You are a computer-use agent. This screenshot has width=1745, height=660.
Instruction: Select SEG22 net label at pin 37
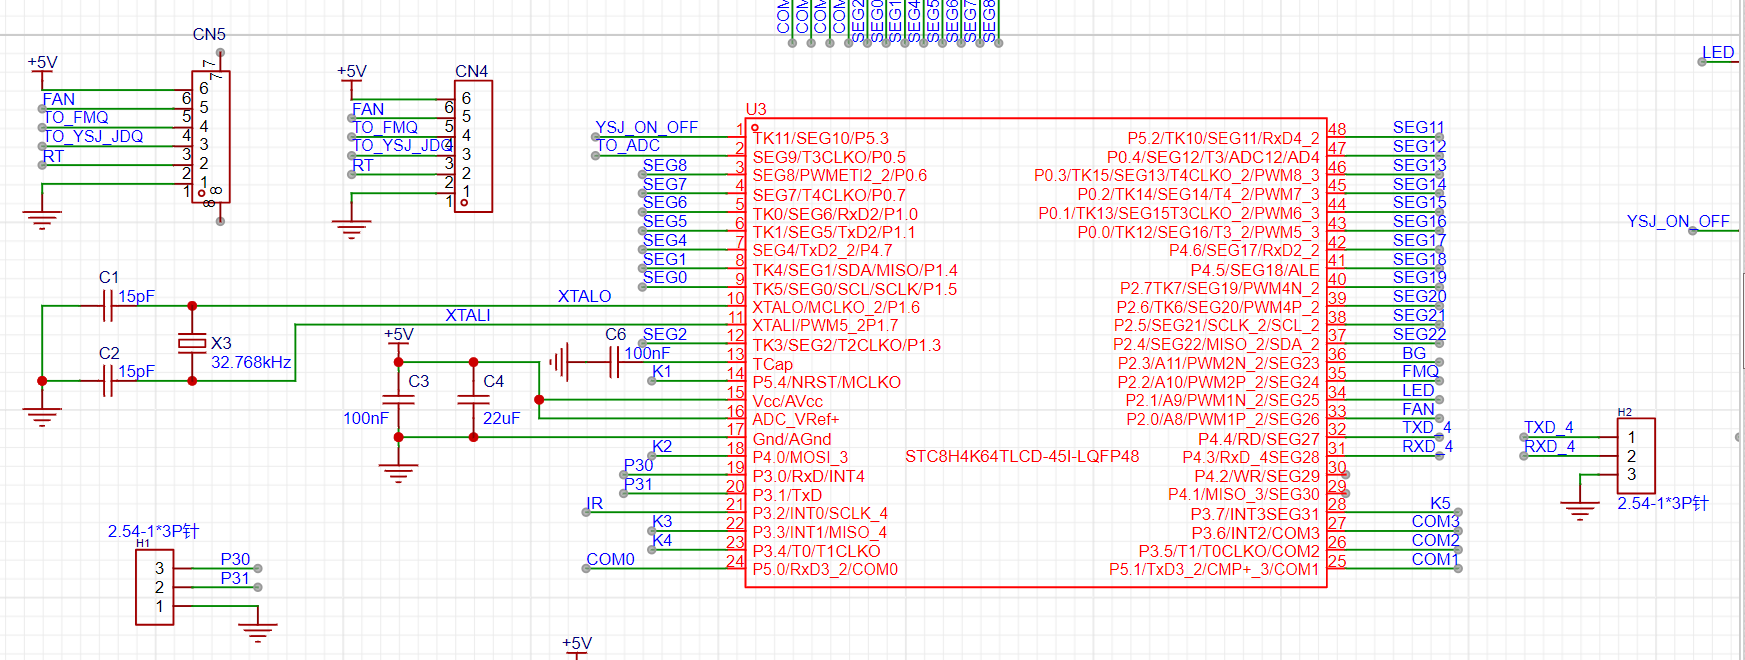click(1419, 334)
